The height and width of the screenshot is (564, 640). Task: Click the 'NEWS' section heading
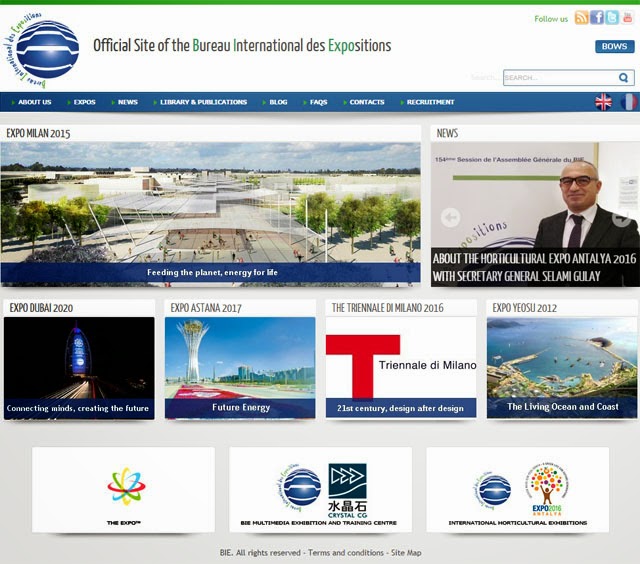tap(447, 133)
